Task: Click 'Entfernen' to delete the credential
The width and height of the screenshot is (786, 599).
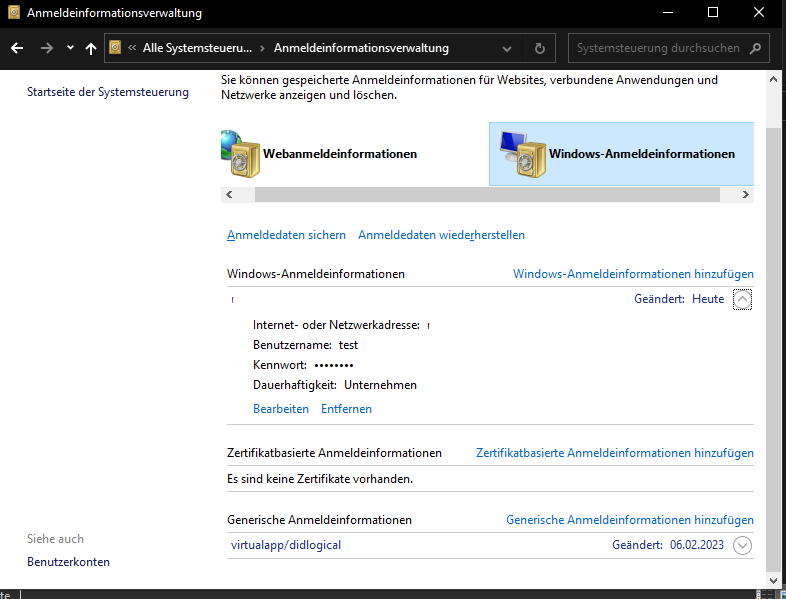Action: tap(346, 409)
